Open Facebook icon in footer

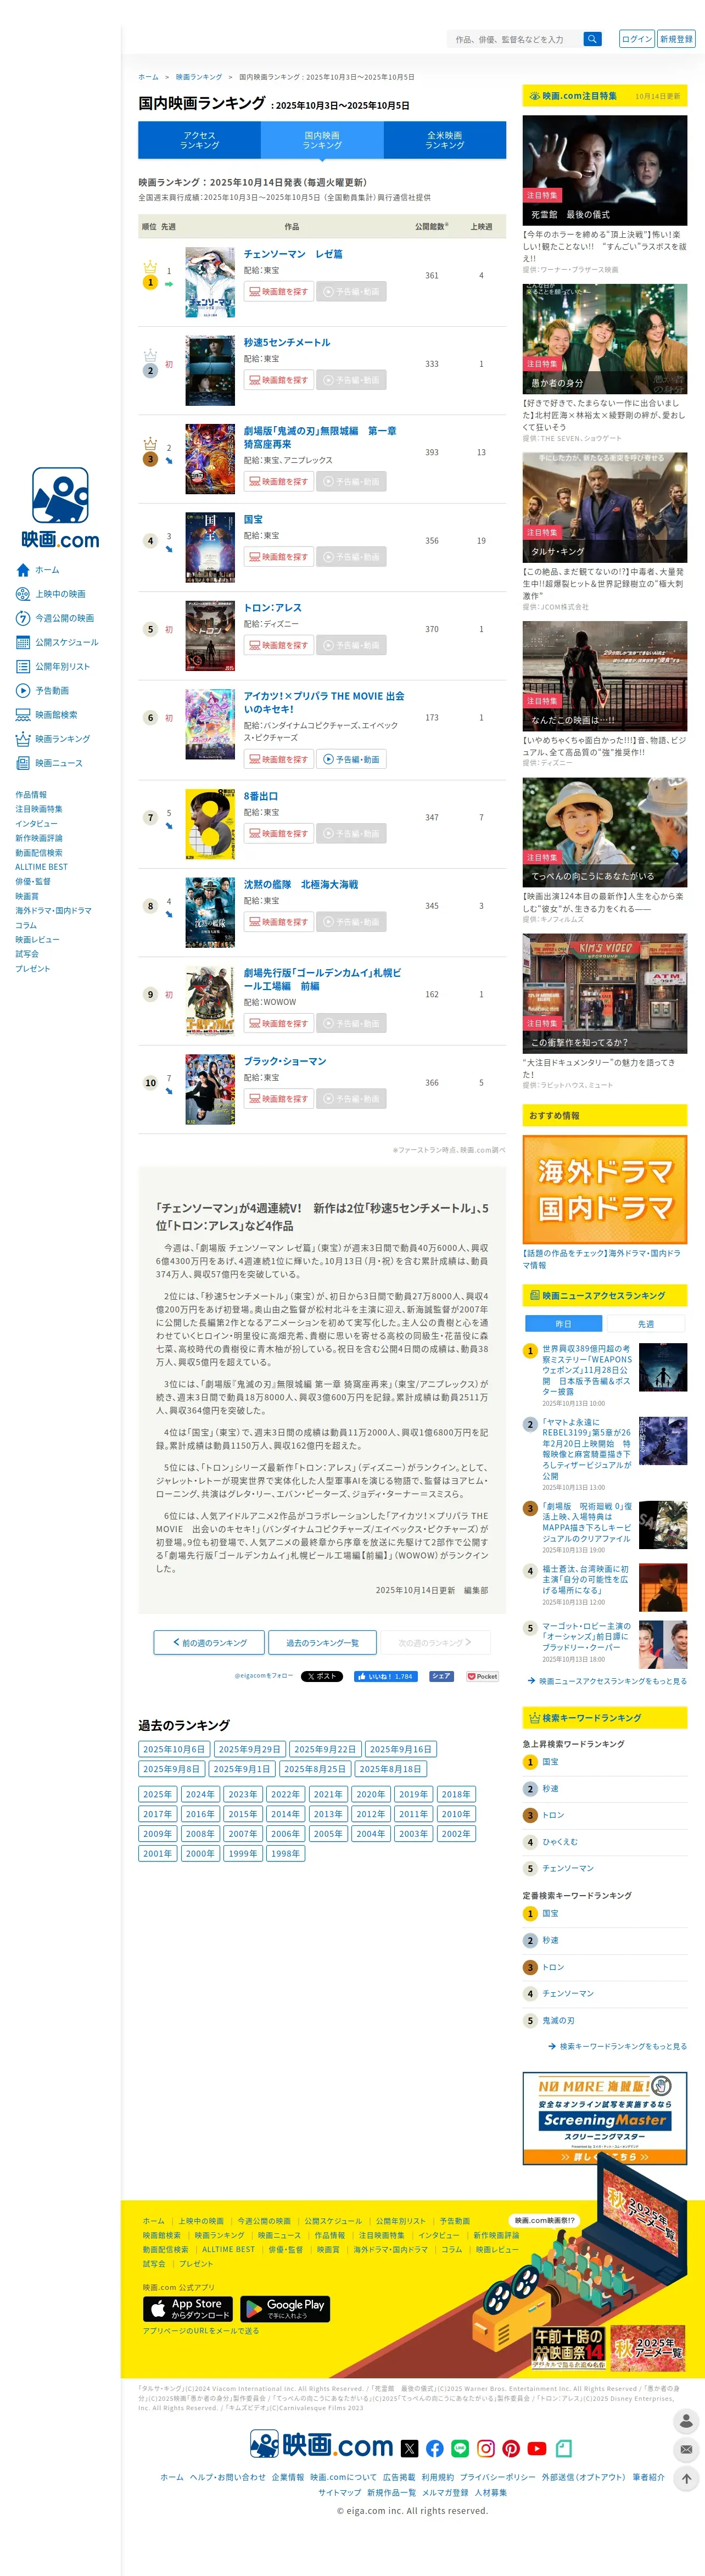(x=435, y=2448)
